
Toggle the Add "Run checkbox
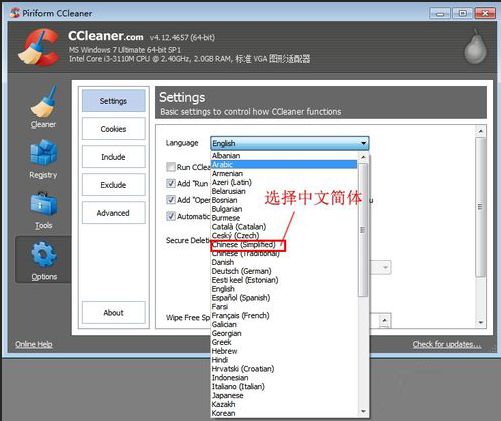(x=171, y=183)
